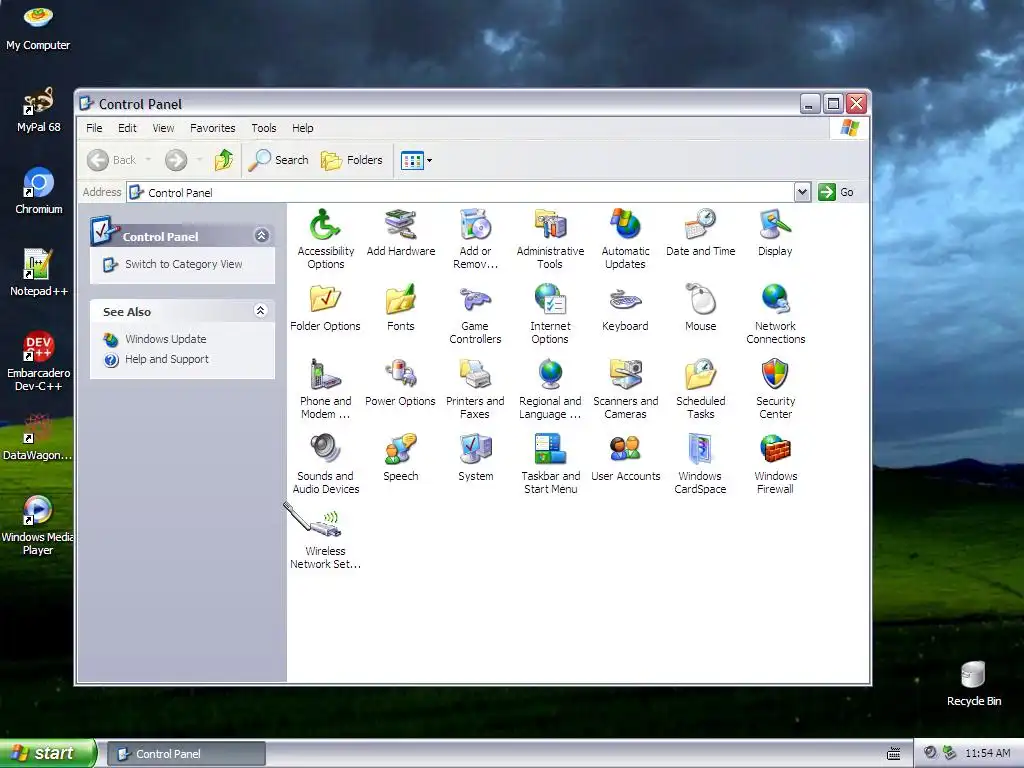The image size is (1024, 768).
Task: Select Windows CardSpace icon
Action: [x=700, y=464]
